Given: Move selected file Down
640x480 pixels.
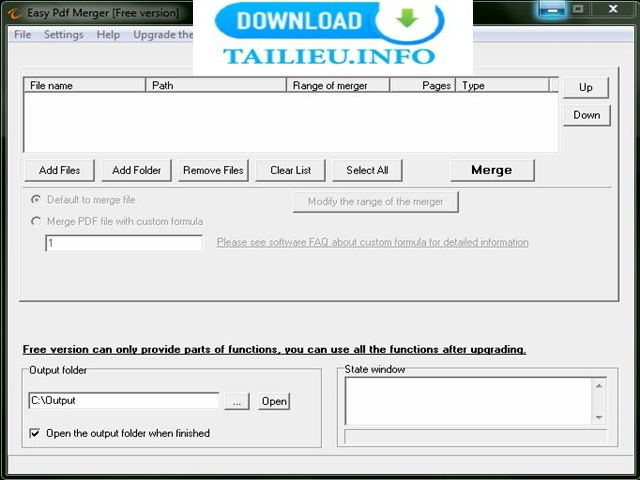Looking at the screenshot, I should pyautogui.click(x=587, y=115).
